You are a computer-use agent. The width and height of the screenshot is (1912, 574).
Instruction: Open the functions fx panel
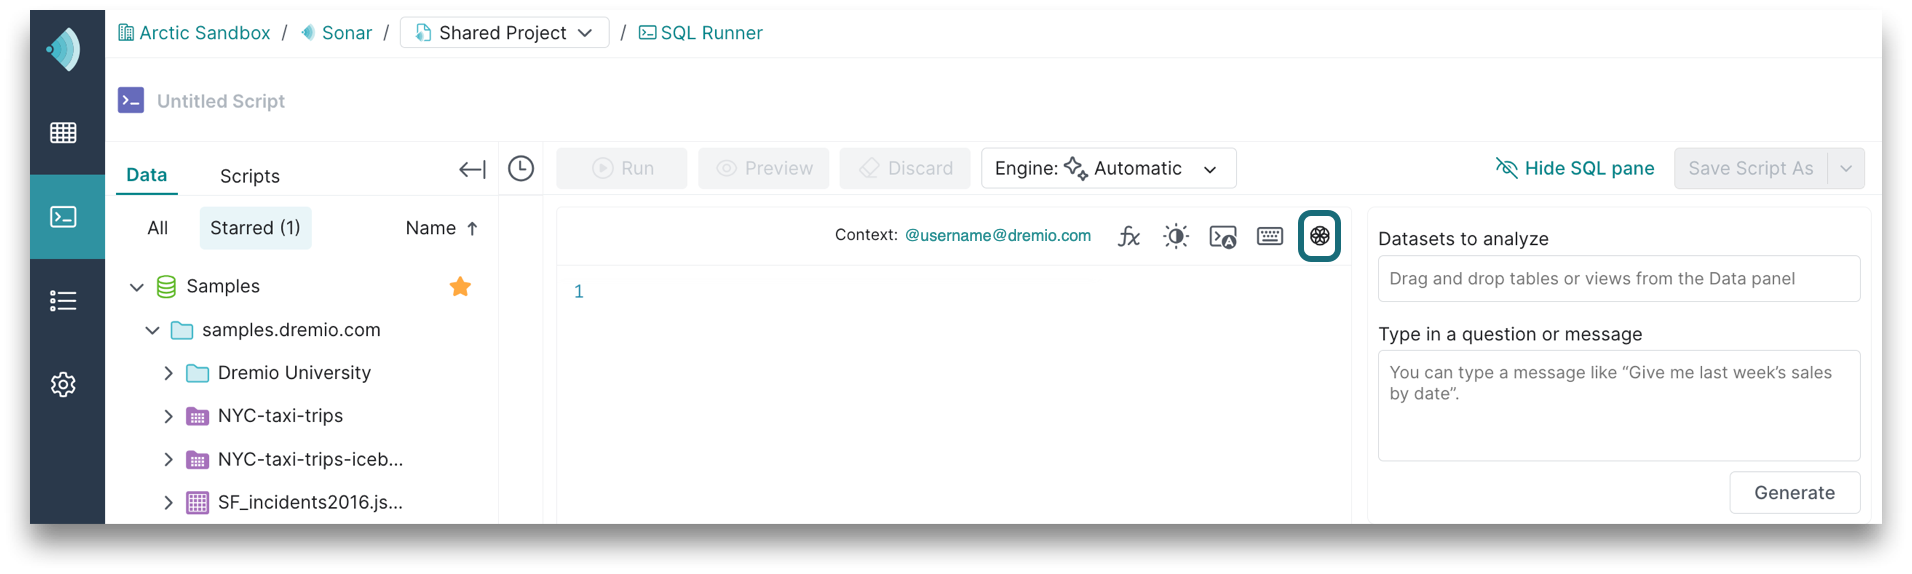1129,236
